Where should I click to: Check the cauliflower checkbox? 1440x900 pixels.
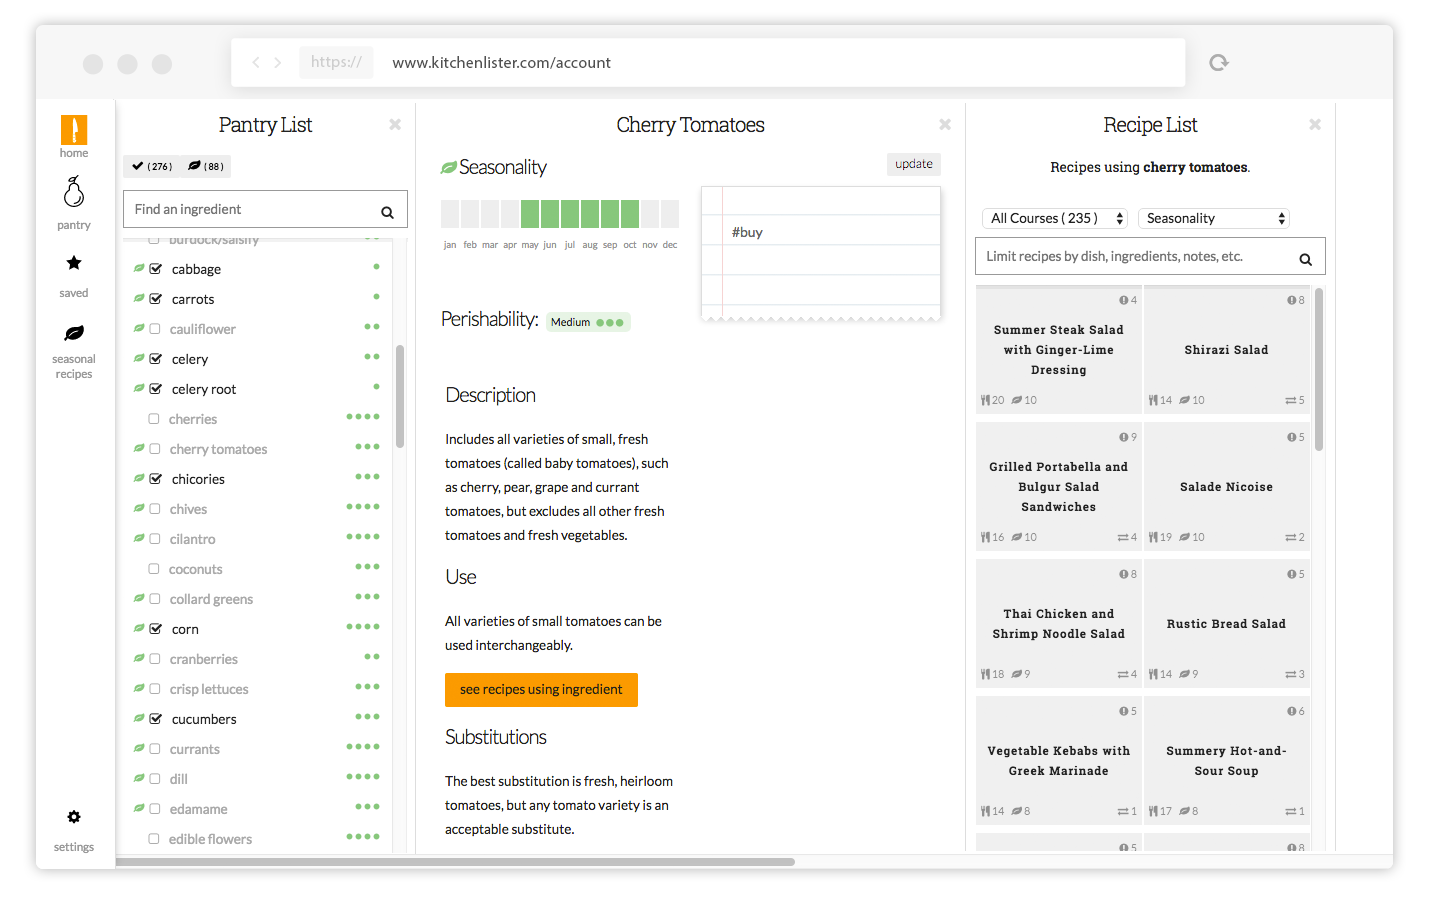tap(155, 328)
